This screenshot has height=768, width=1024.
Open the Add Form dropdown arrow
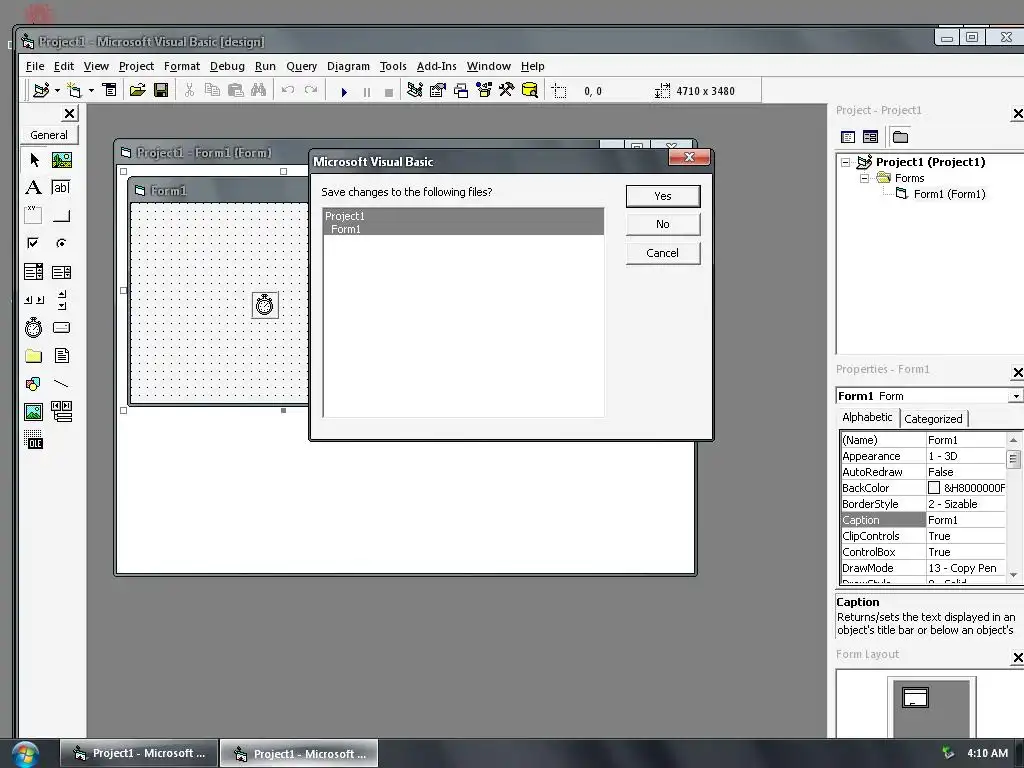click(x=91, y=90)
